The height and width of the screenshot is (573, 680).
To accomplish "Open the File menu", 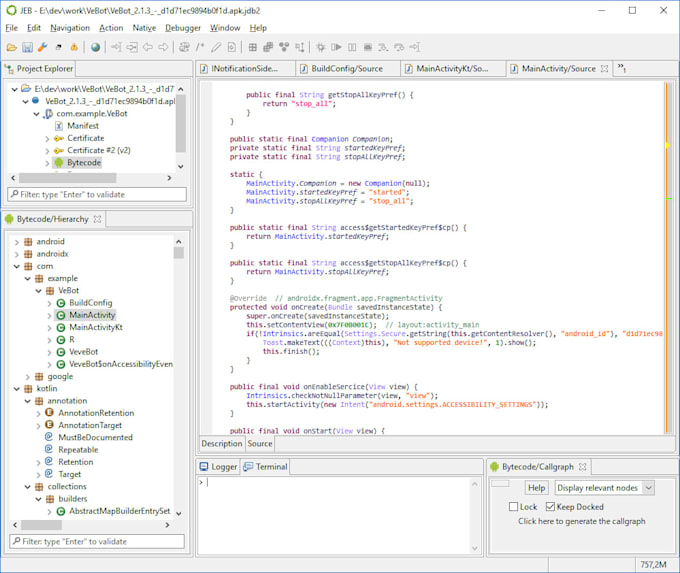I will pyautogui.click(x=11, y=28).
